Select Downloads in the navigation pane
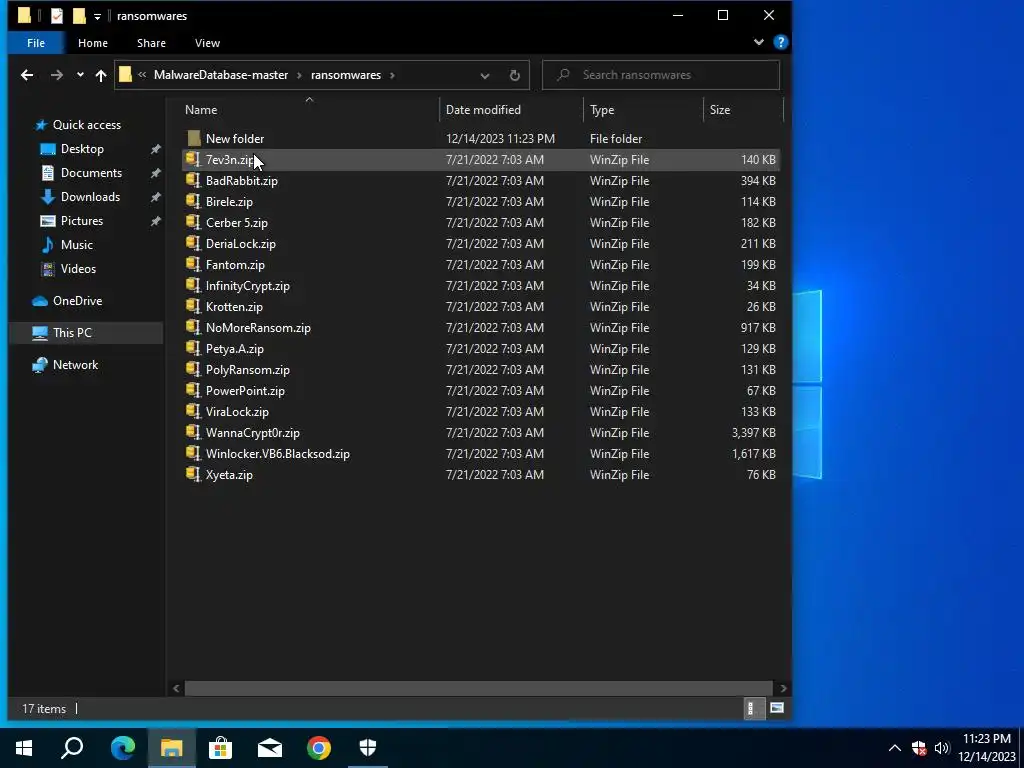 click(x=90, y=197)
